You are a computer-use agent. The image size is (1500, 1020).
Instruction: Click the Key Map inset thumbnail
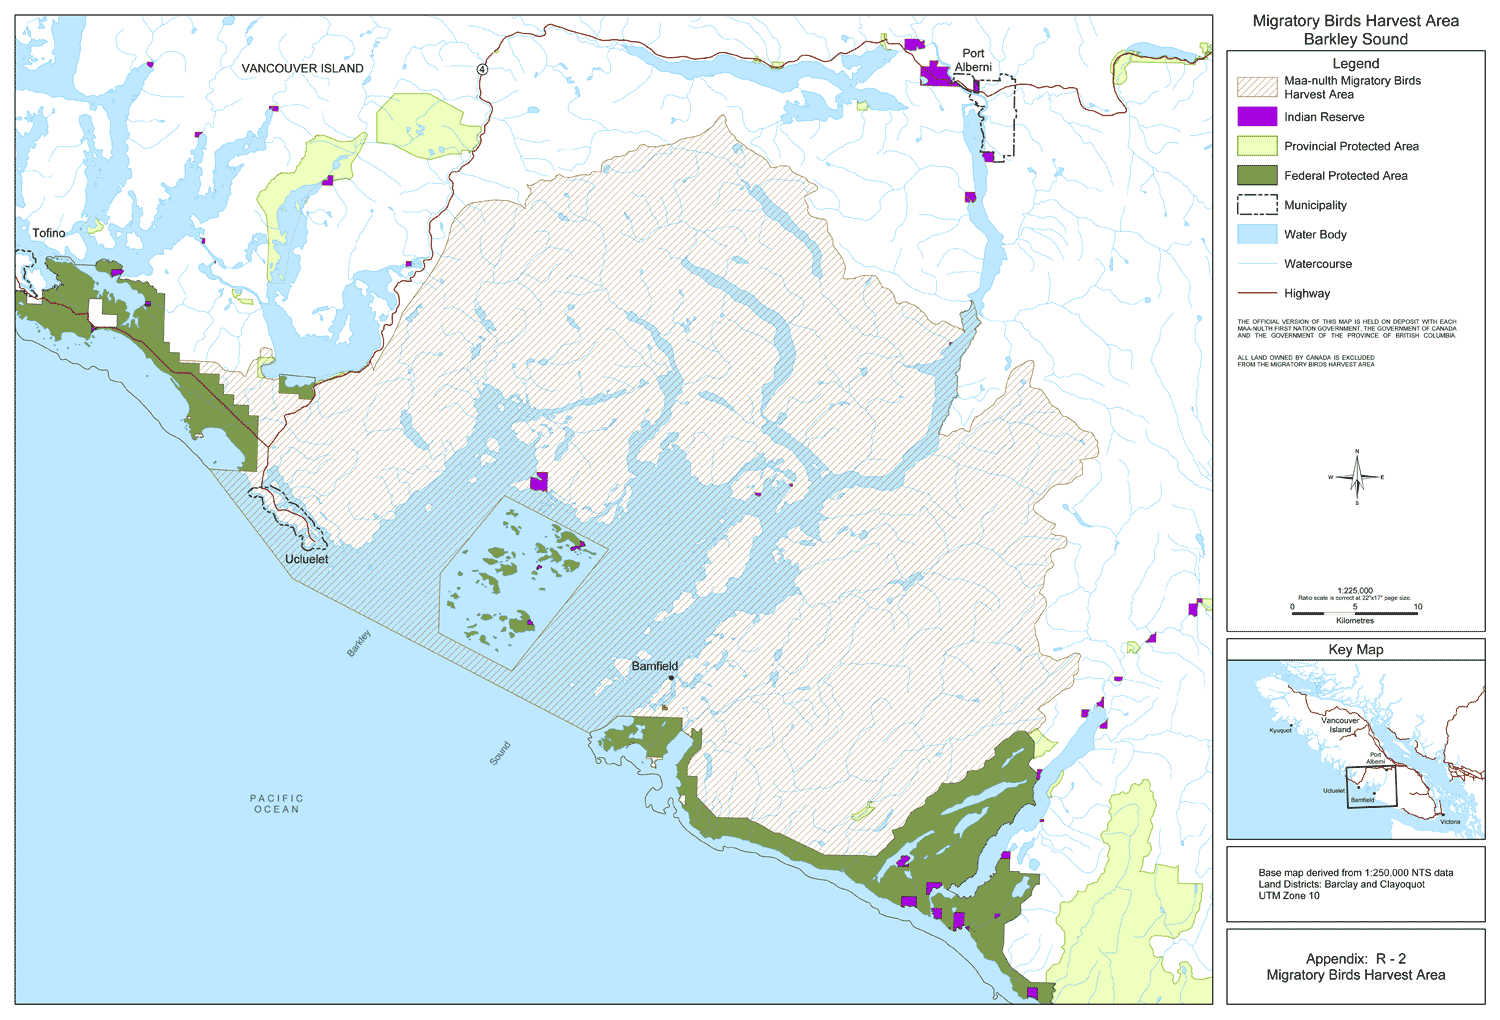click(1355, 750)
